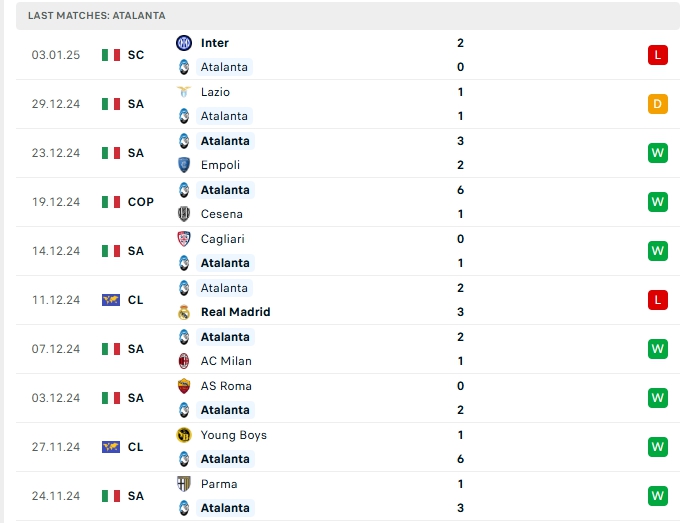Click the AS Roma crest icon

click(184, 386)
